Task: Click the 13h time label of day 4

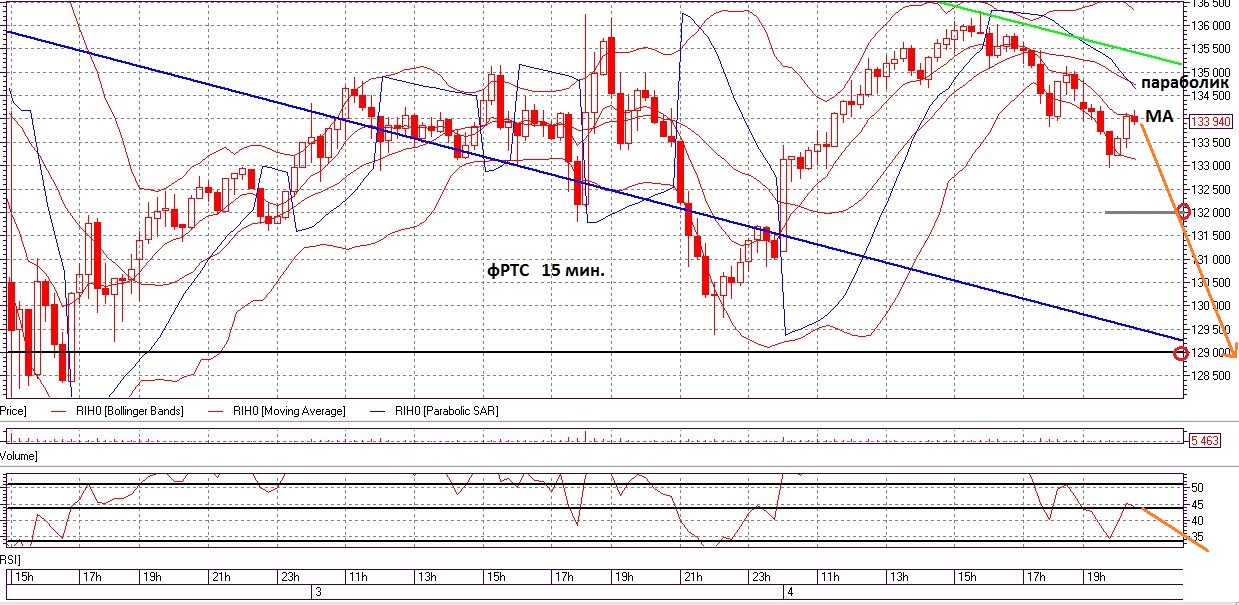Action: coord(898,578)
